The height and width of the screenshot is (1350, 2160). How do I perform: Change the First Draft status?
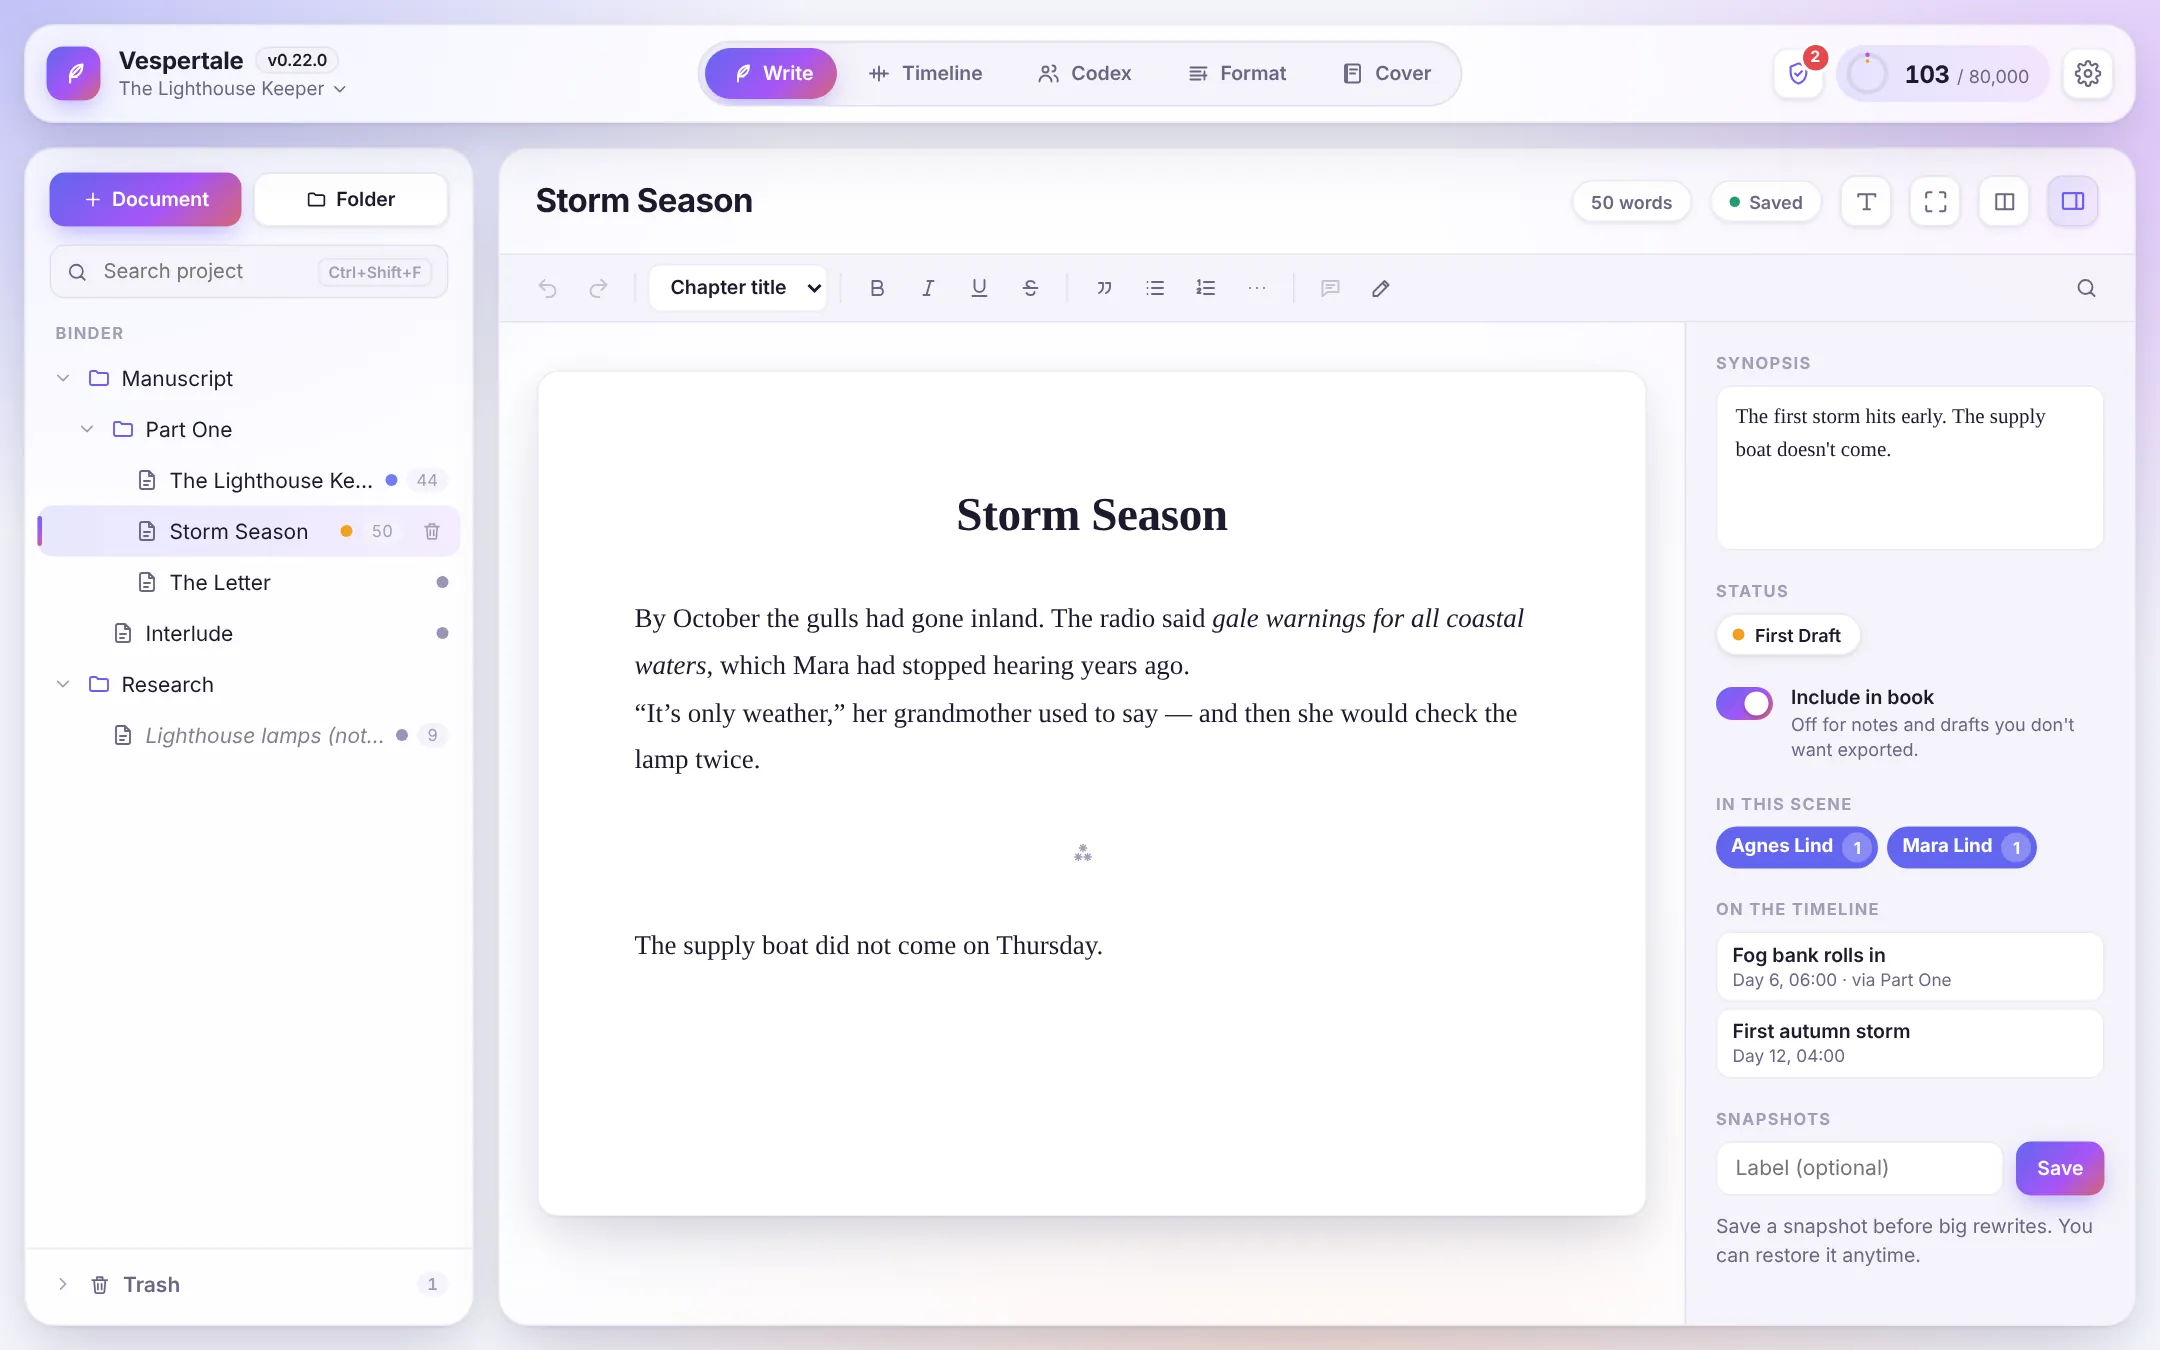pos(1788,635)
